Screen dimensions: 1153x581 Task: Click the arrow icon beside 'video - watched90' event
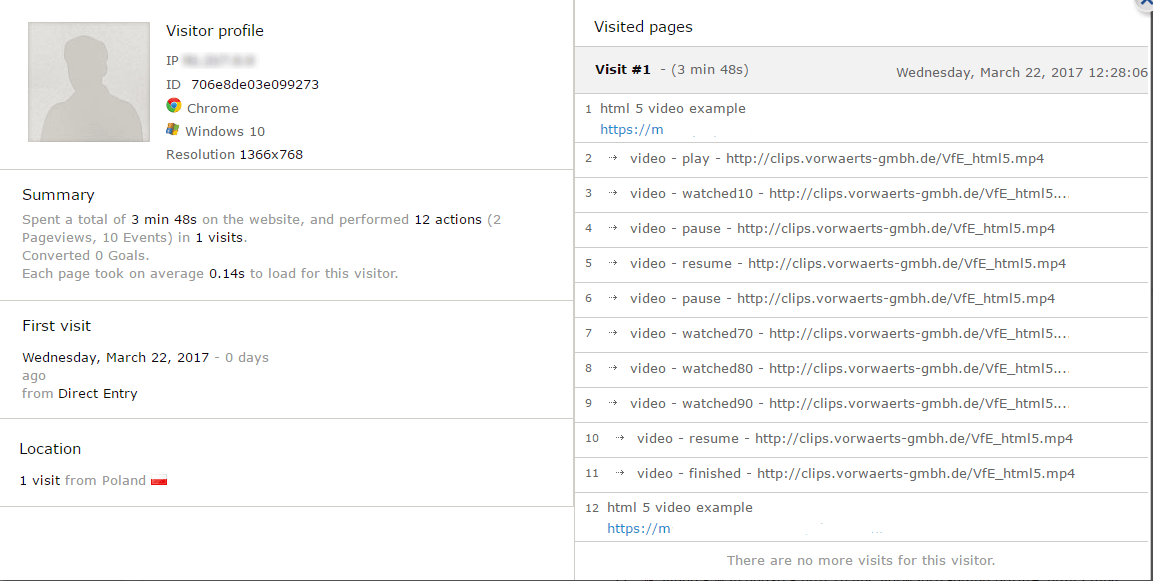coord(611,403)
